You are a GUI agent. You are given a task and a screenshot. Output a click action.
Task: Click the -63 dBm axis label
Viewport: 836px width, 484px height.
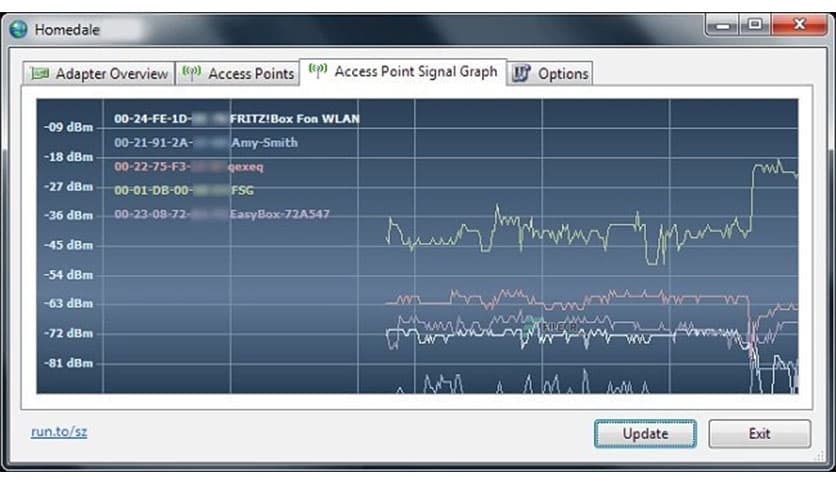coord(68,304)
